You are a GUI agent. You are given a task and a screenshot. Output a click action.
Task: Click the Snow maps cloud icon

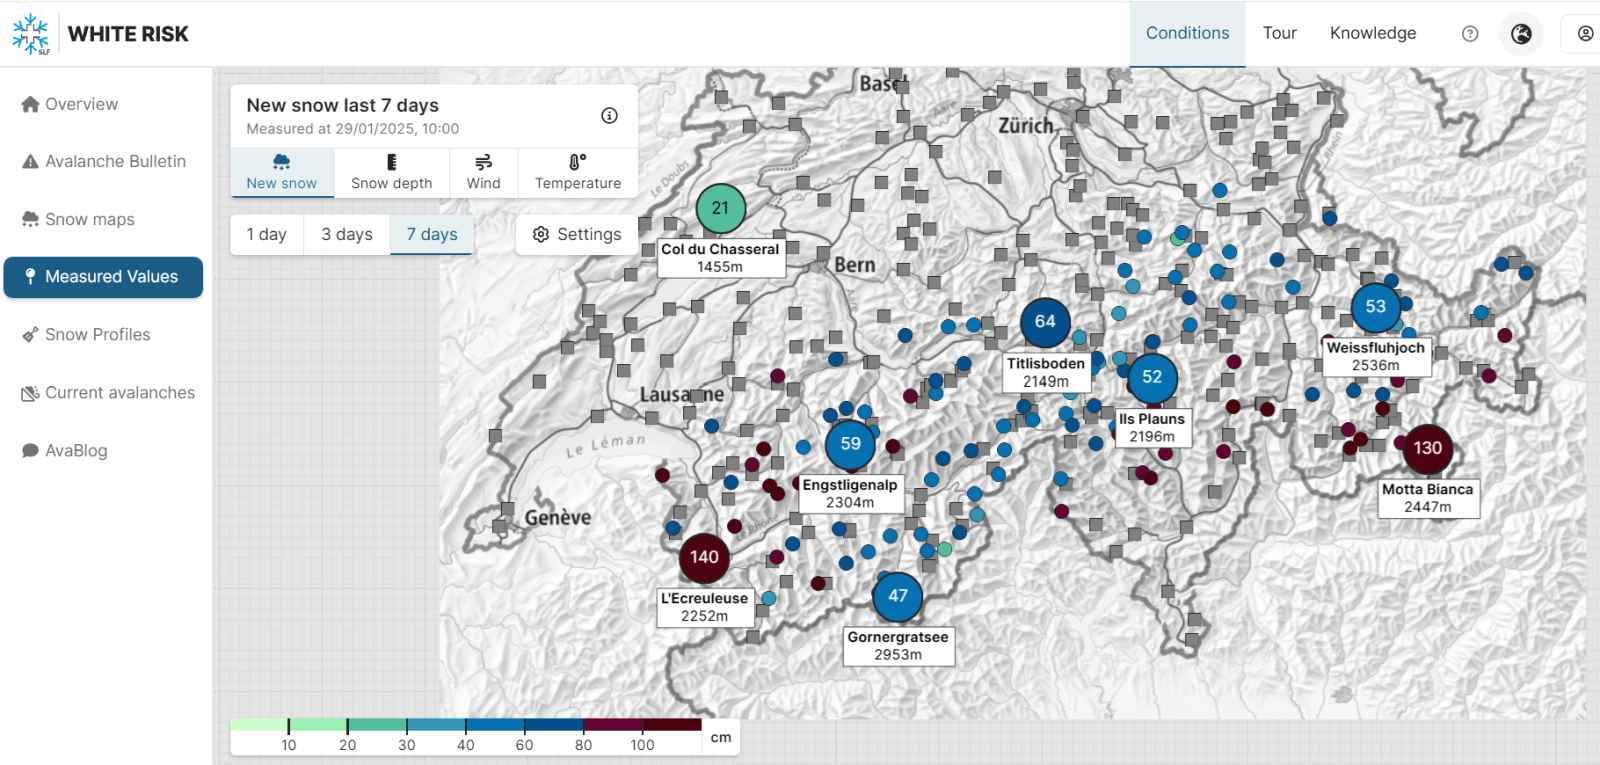pyautogui.click(x=30, y=219)
